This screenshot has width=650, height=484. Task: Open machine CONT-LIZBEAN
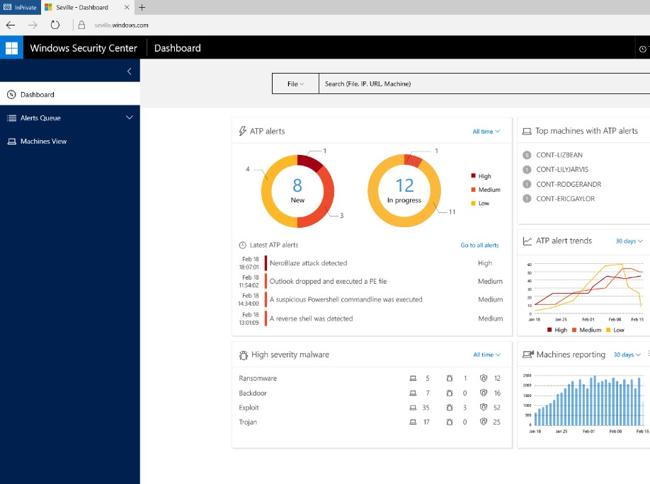(x=559, y=155)
